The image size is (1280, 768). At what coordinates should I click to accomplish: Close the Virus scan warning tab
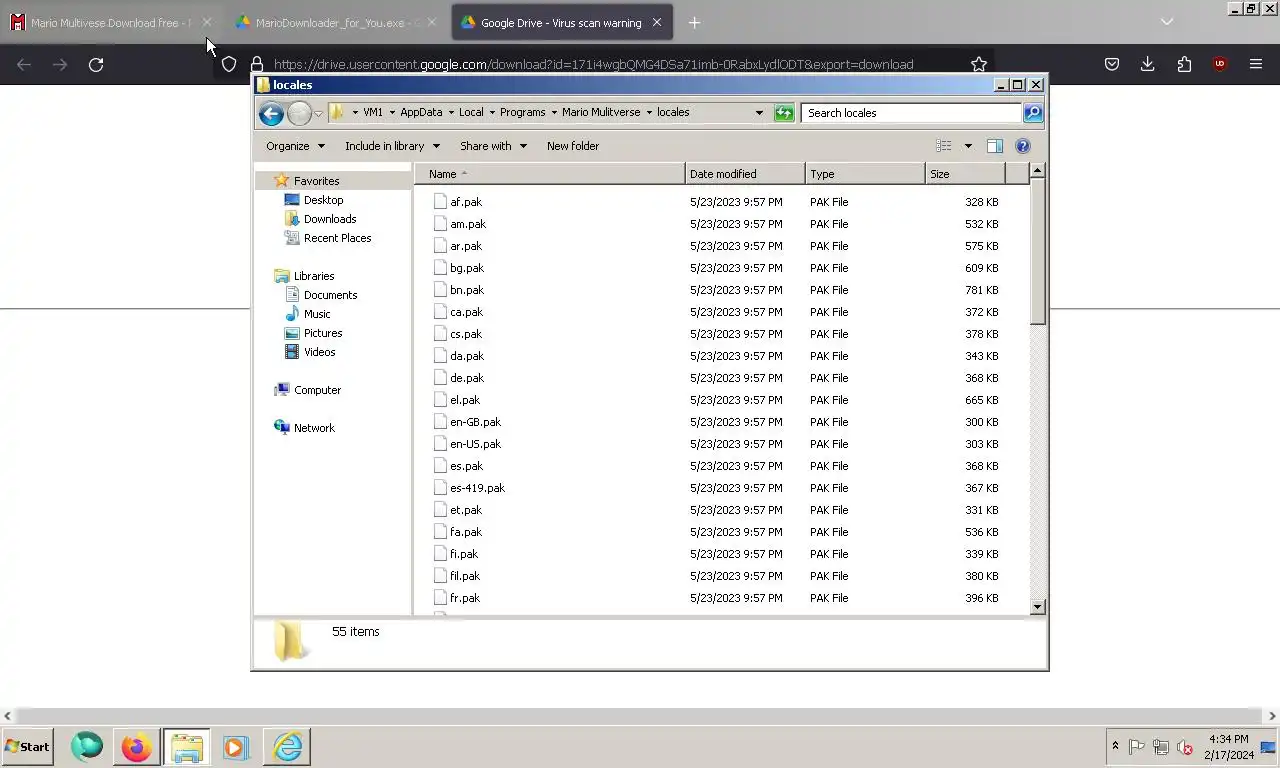[657, 22]
